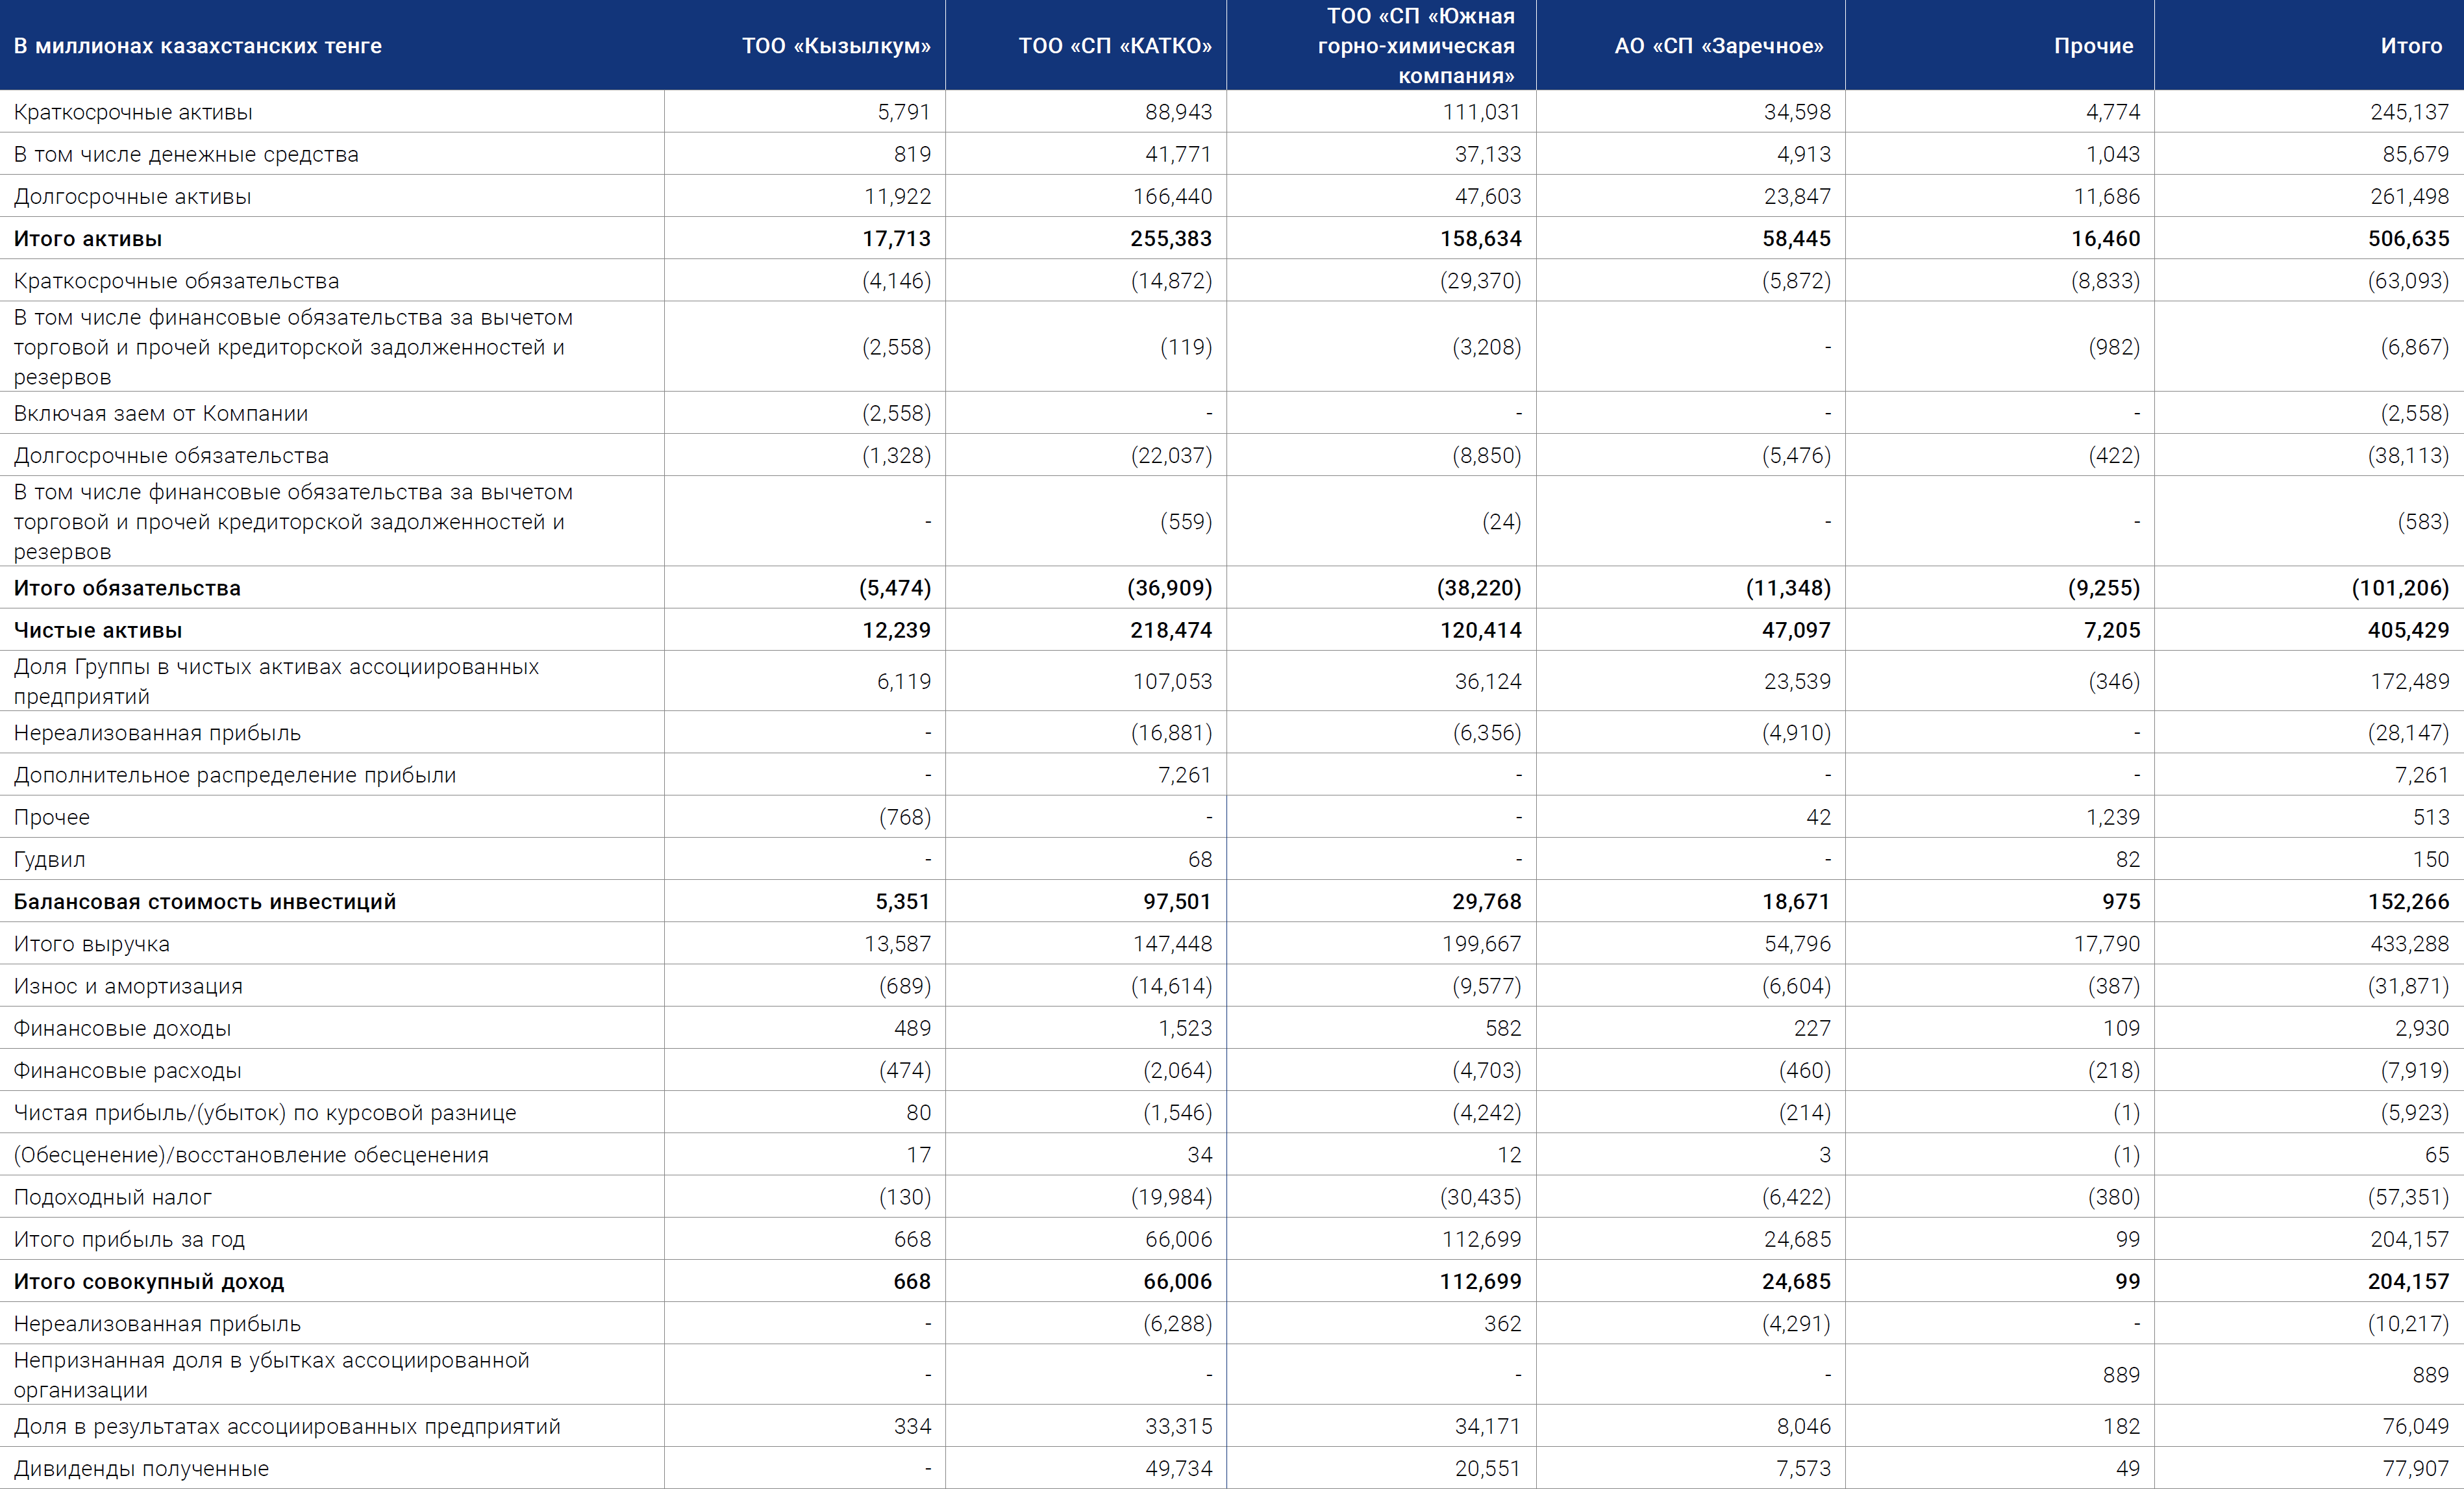The width and height of the screenshot is (2464, 1489).
Task: Click the value 68 in the Гудвил row
Action: pyautogui.click(x=1200, y=859)
